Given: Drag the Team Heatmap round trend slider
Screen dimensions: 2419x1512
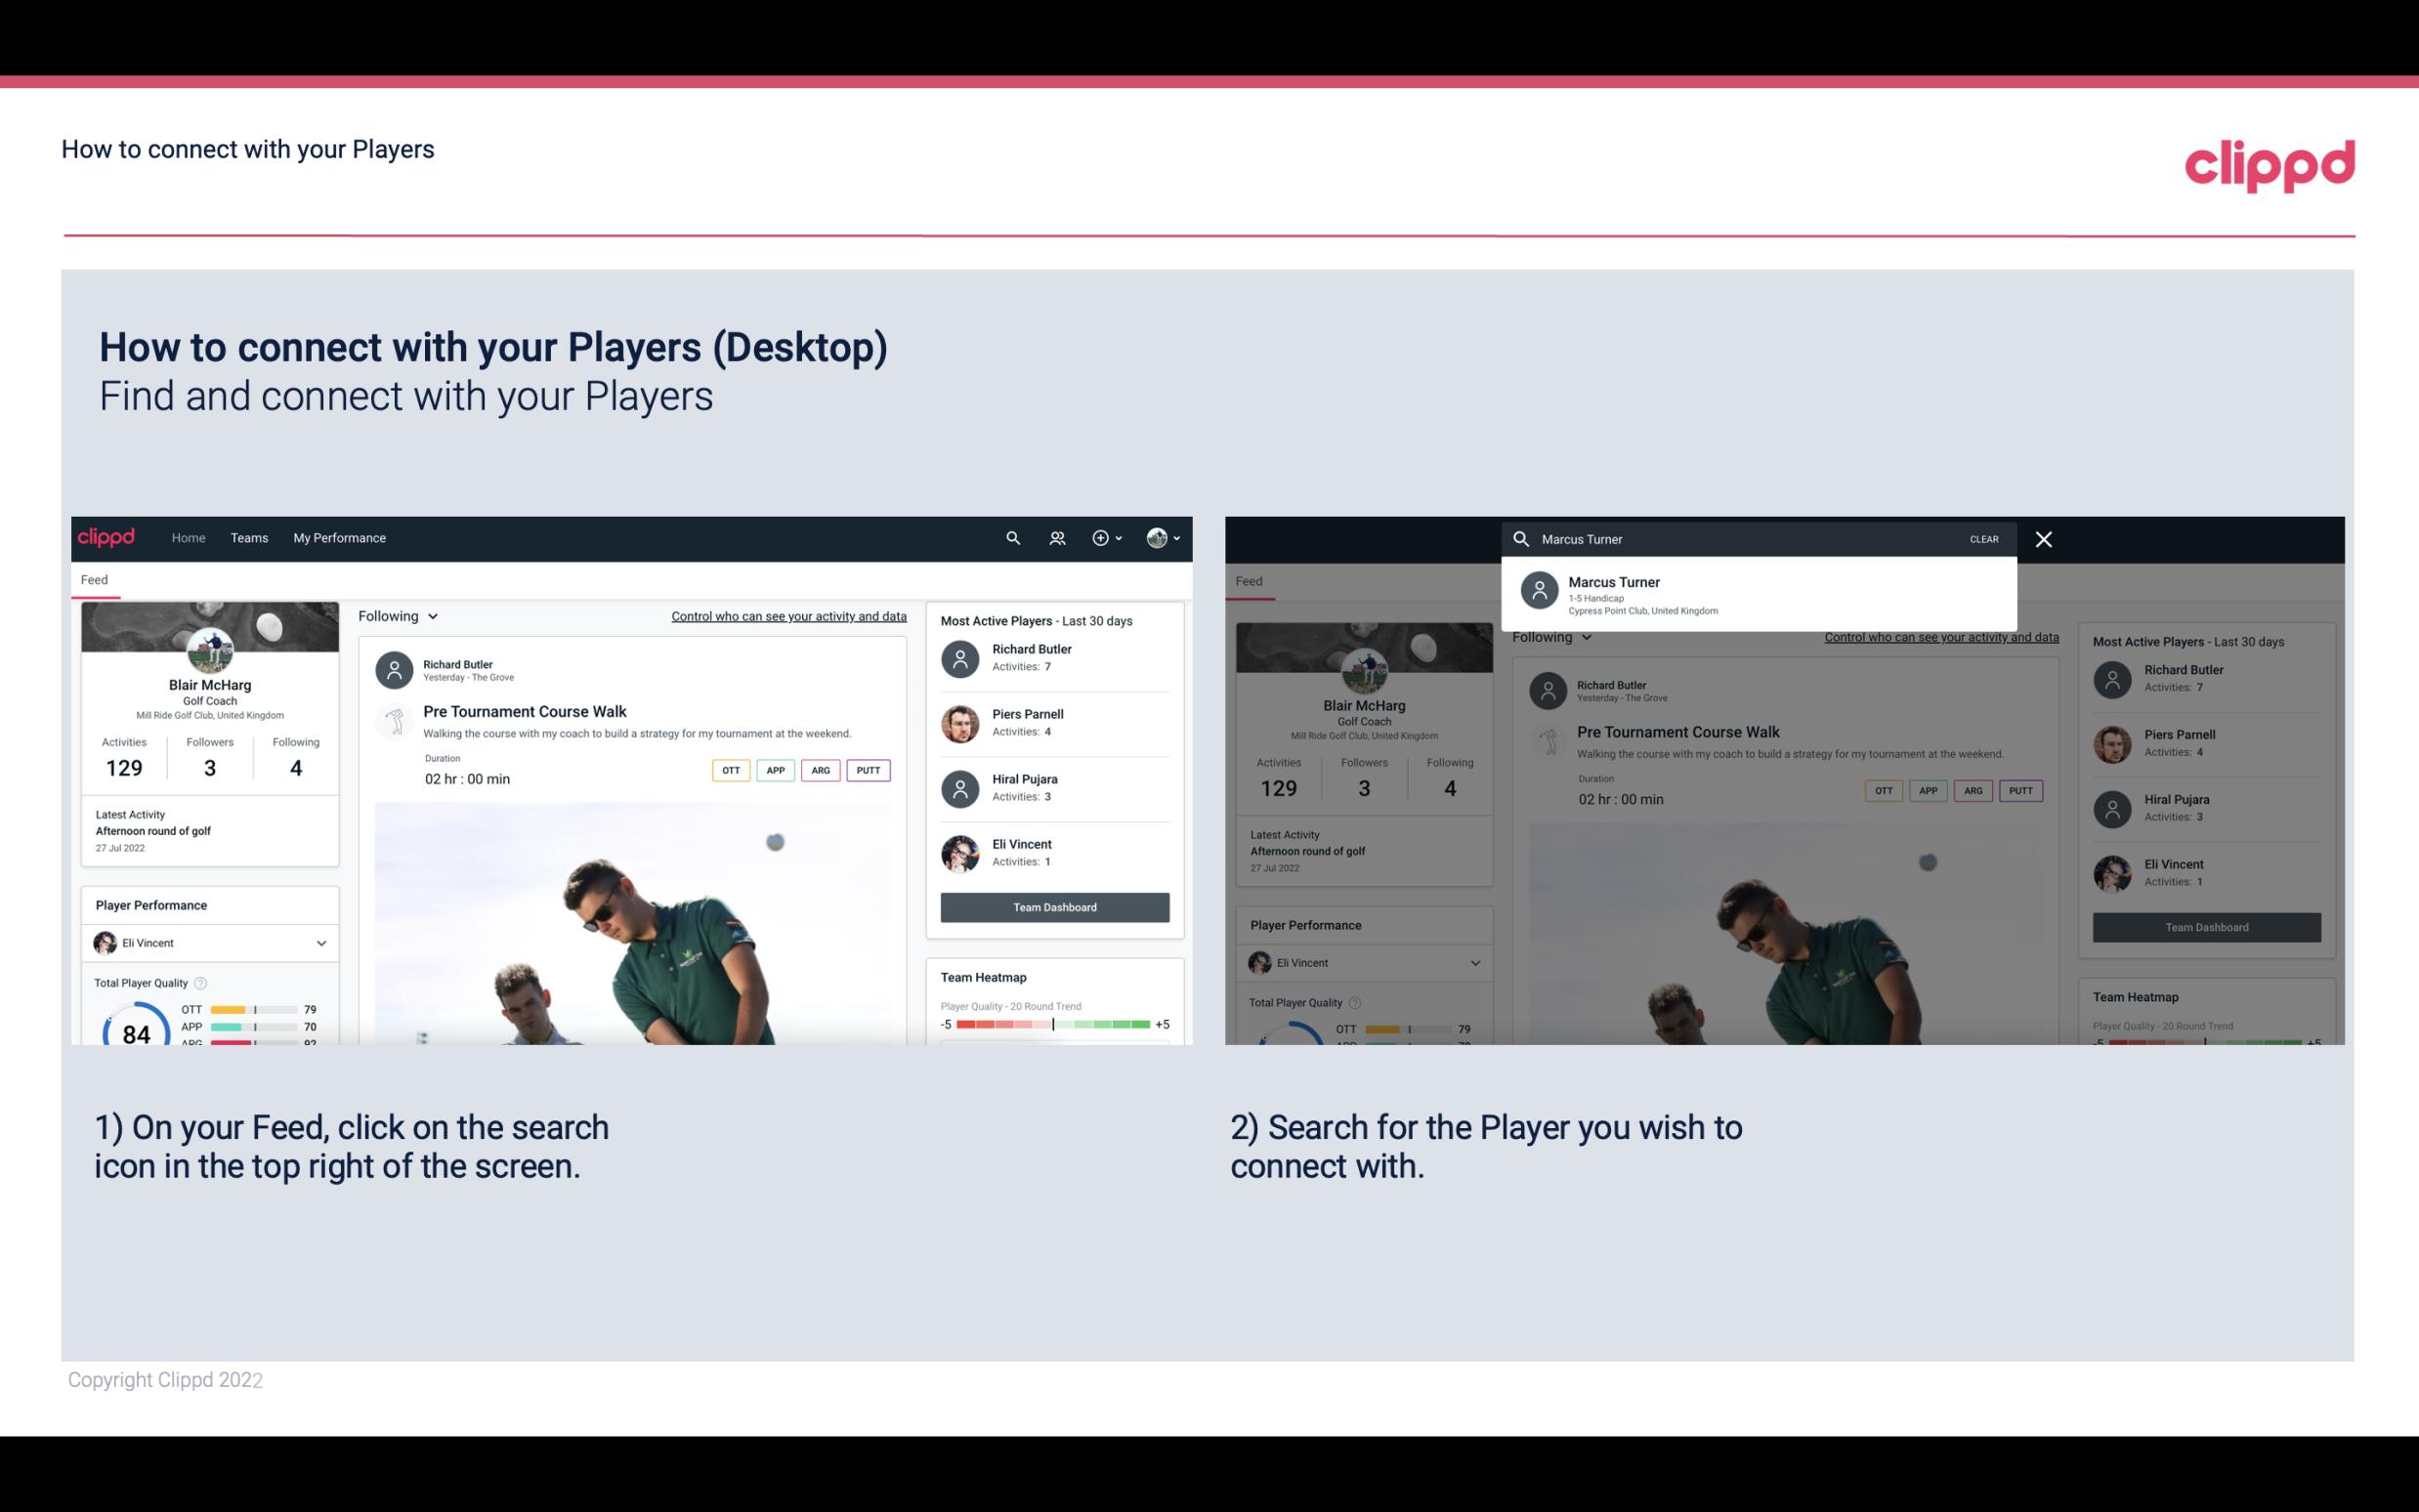Looking at the screenshot, I should click(1053, 1025).
